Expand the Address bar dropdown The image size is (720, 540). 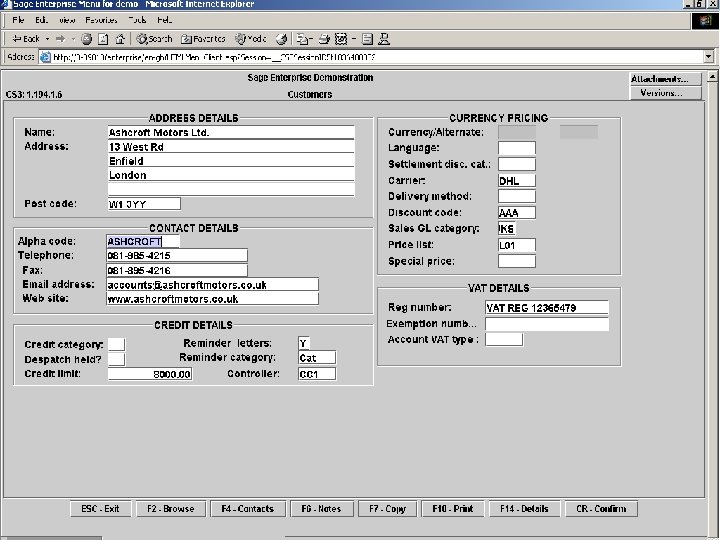709,57
